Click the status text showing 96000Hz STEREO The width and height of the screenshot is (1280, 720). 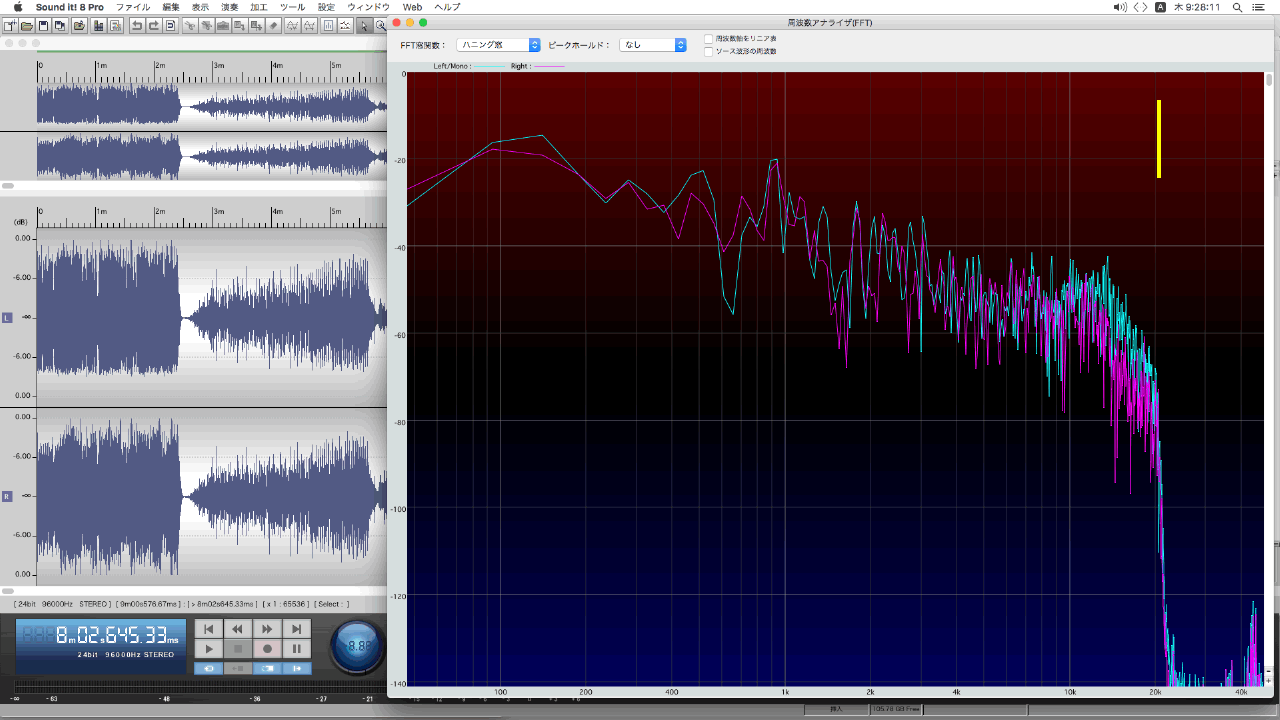point(64,604)
